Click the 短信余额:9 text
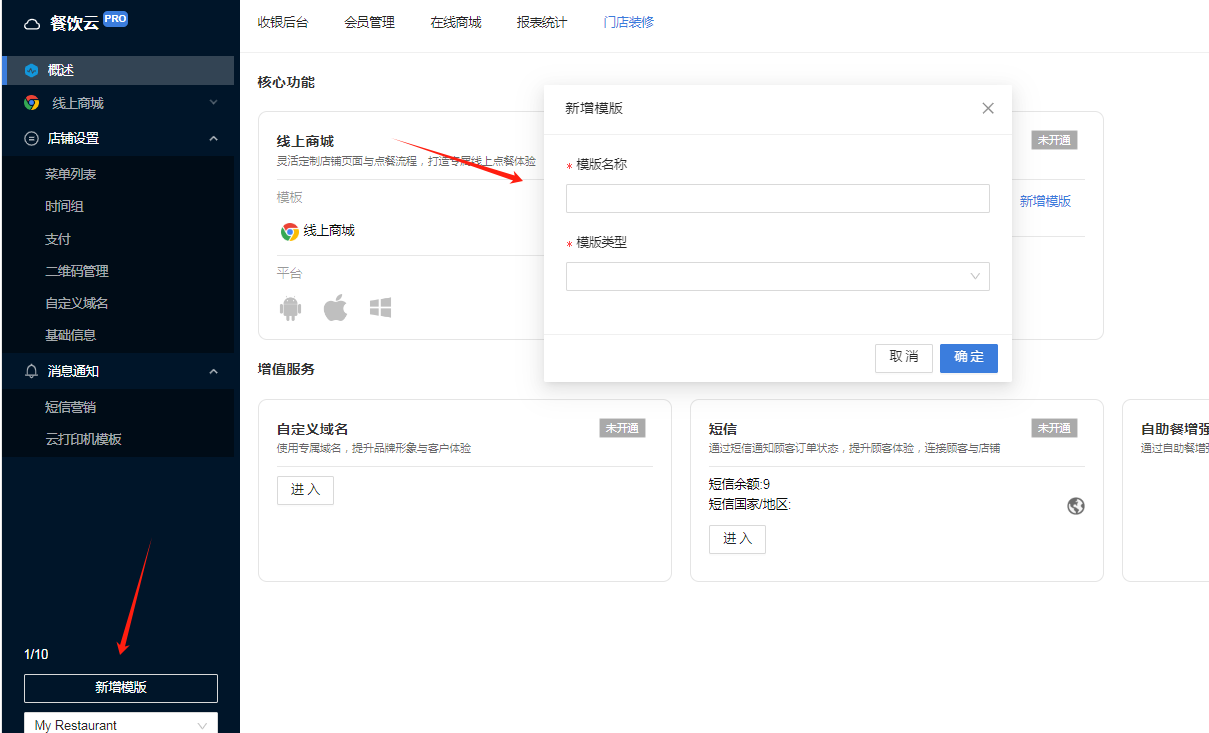This screenshot has width=1209, height=733. [739, 485]
